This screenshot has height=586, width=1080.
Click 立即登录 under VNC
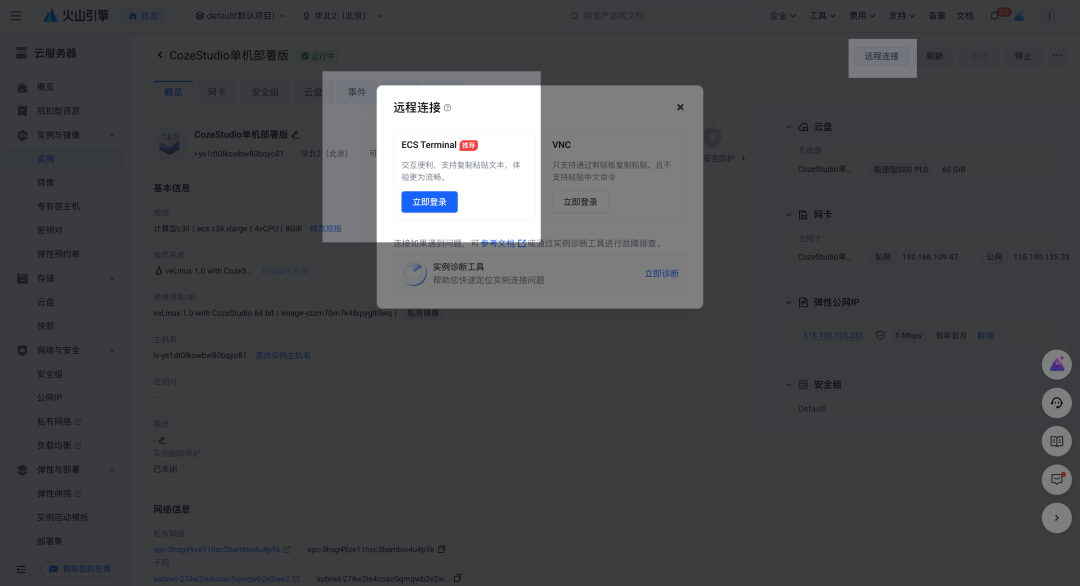tap(581, 202)
